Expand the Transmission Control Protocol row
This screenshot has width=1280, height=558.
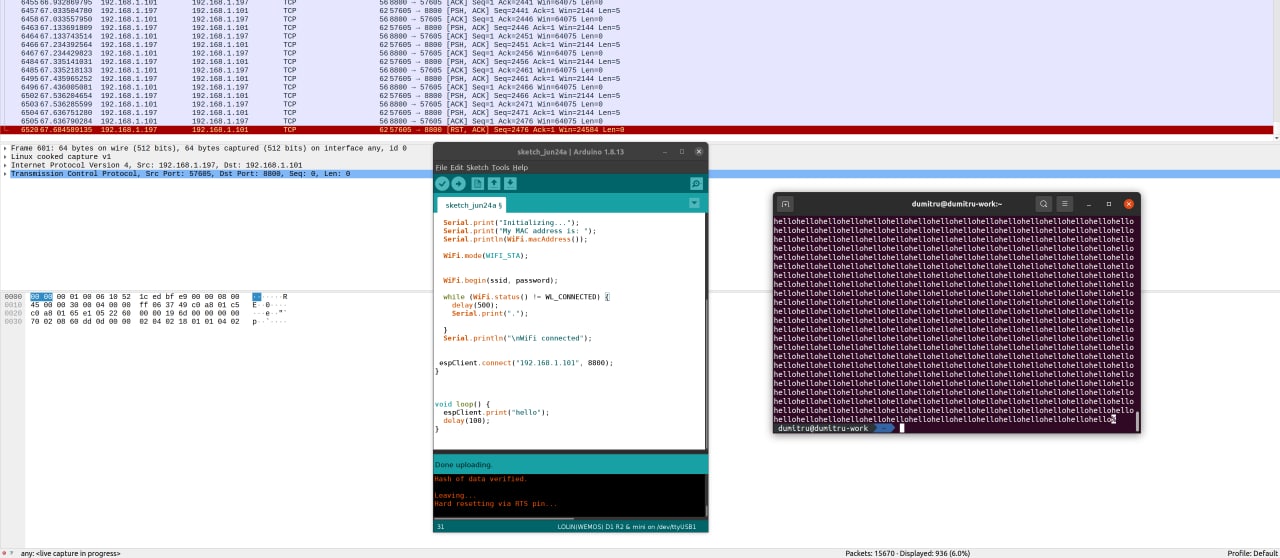5,174
